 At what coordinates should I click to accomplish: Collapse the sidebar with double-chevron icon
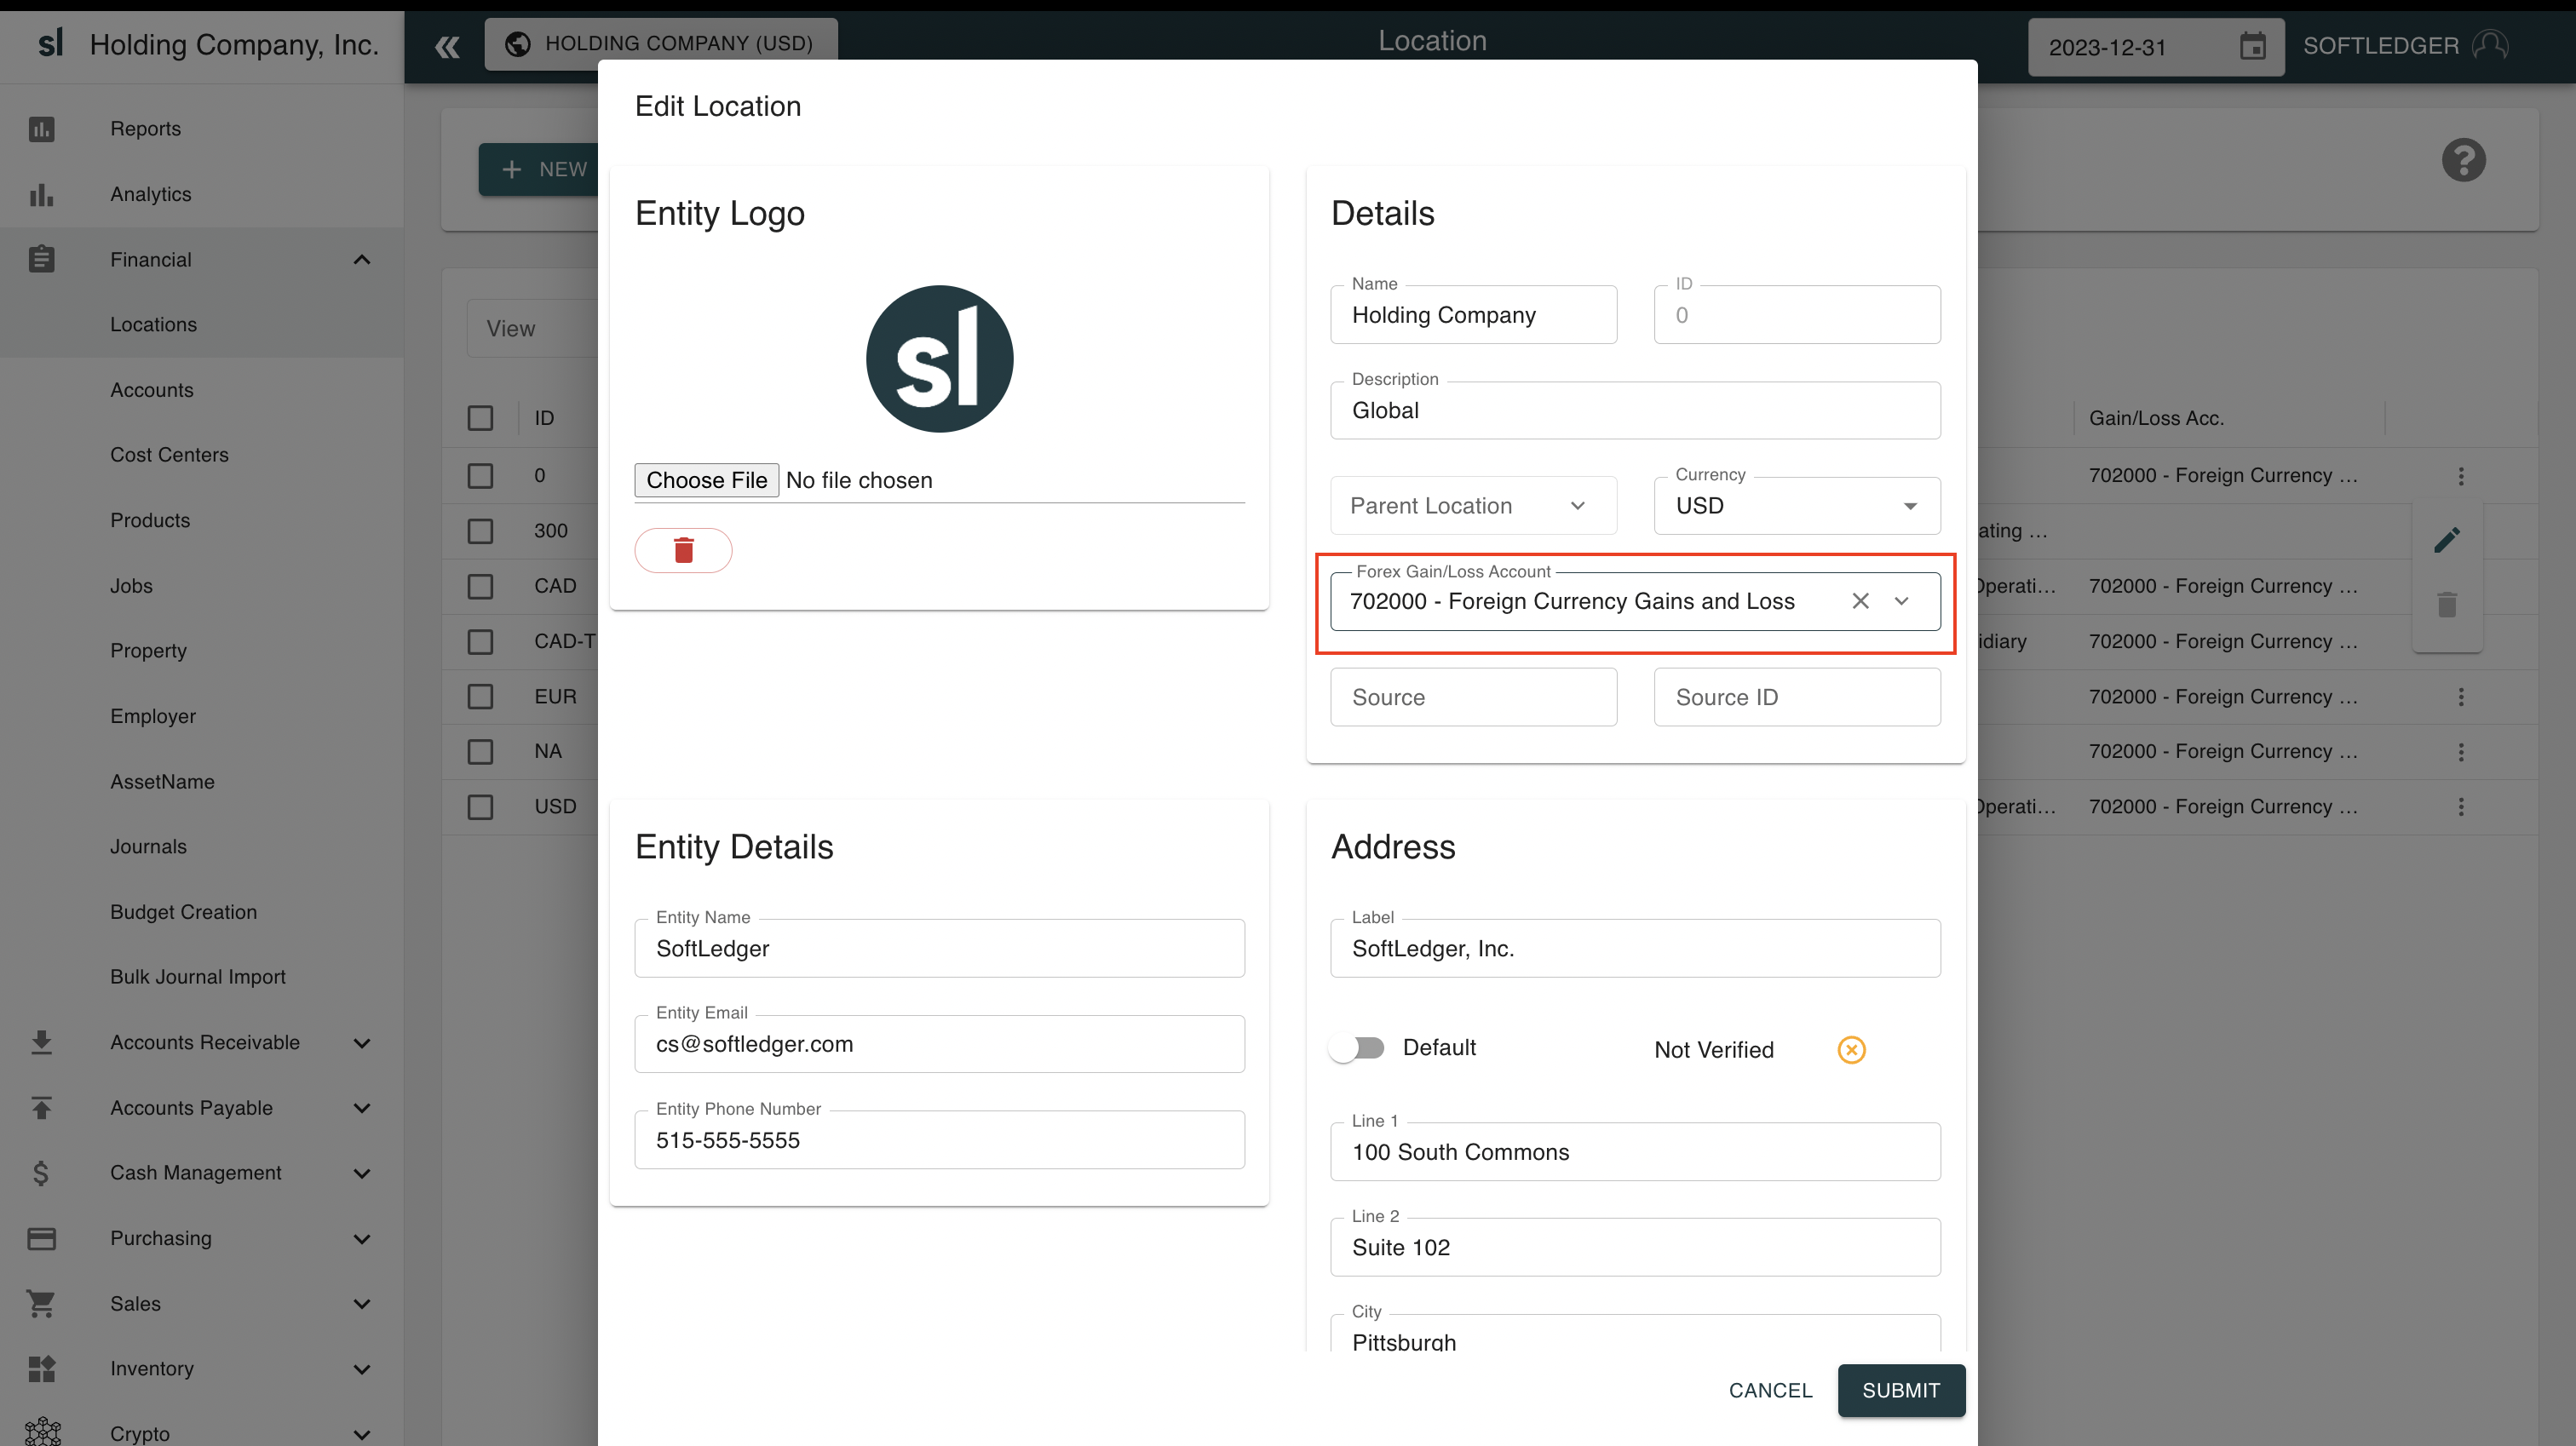pyautogui.click(x=447, y=46)
